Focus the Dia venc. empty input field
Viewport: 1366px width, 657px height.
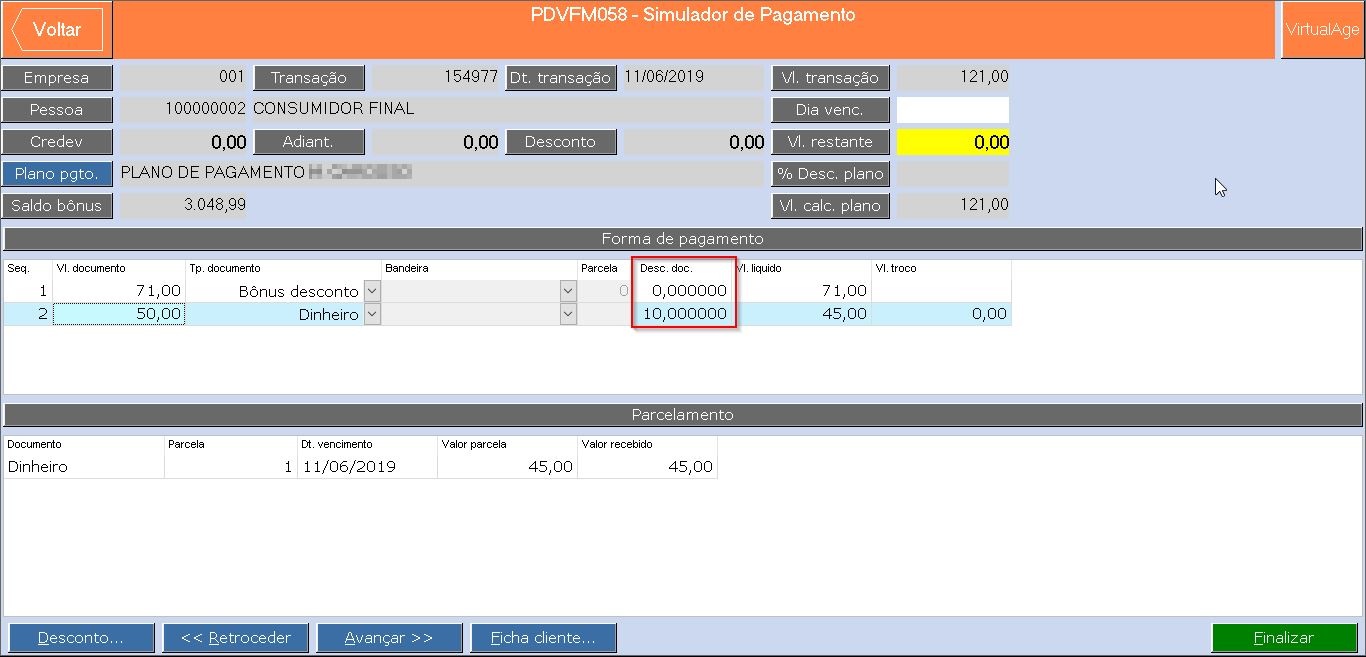(953, 110)
